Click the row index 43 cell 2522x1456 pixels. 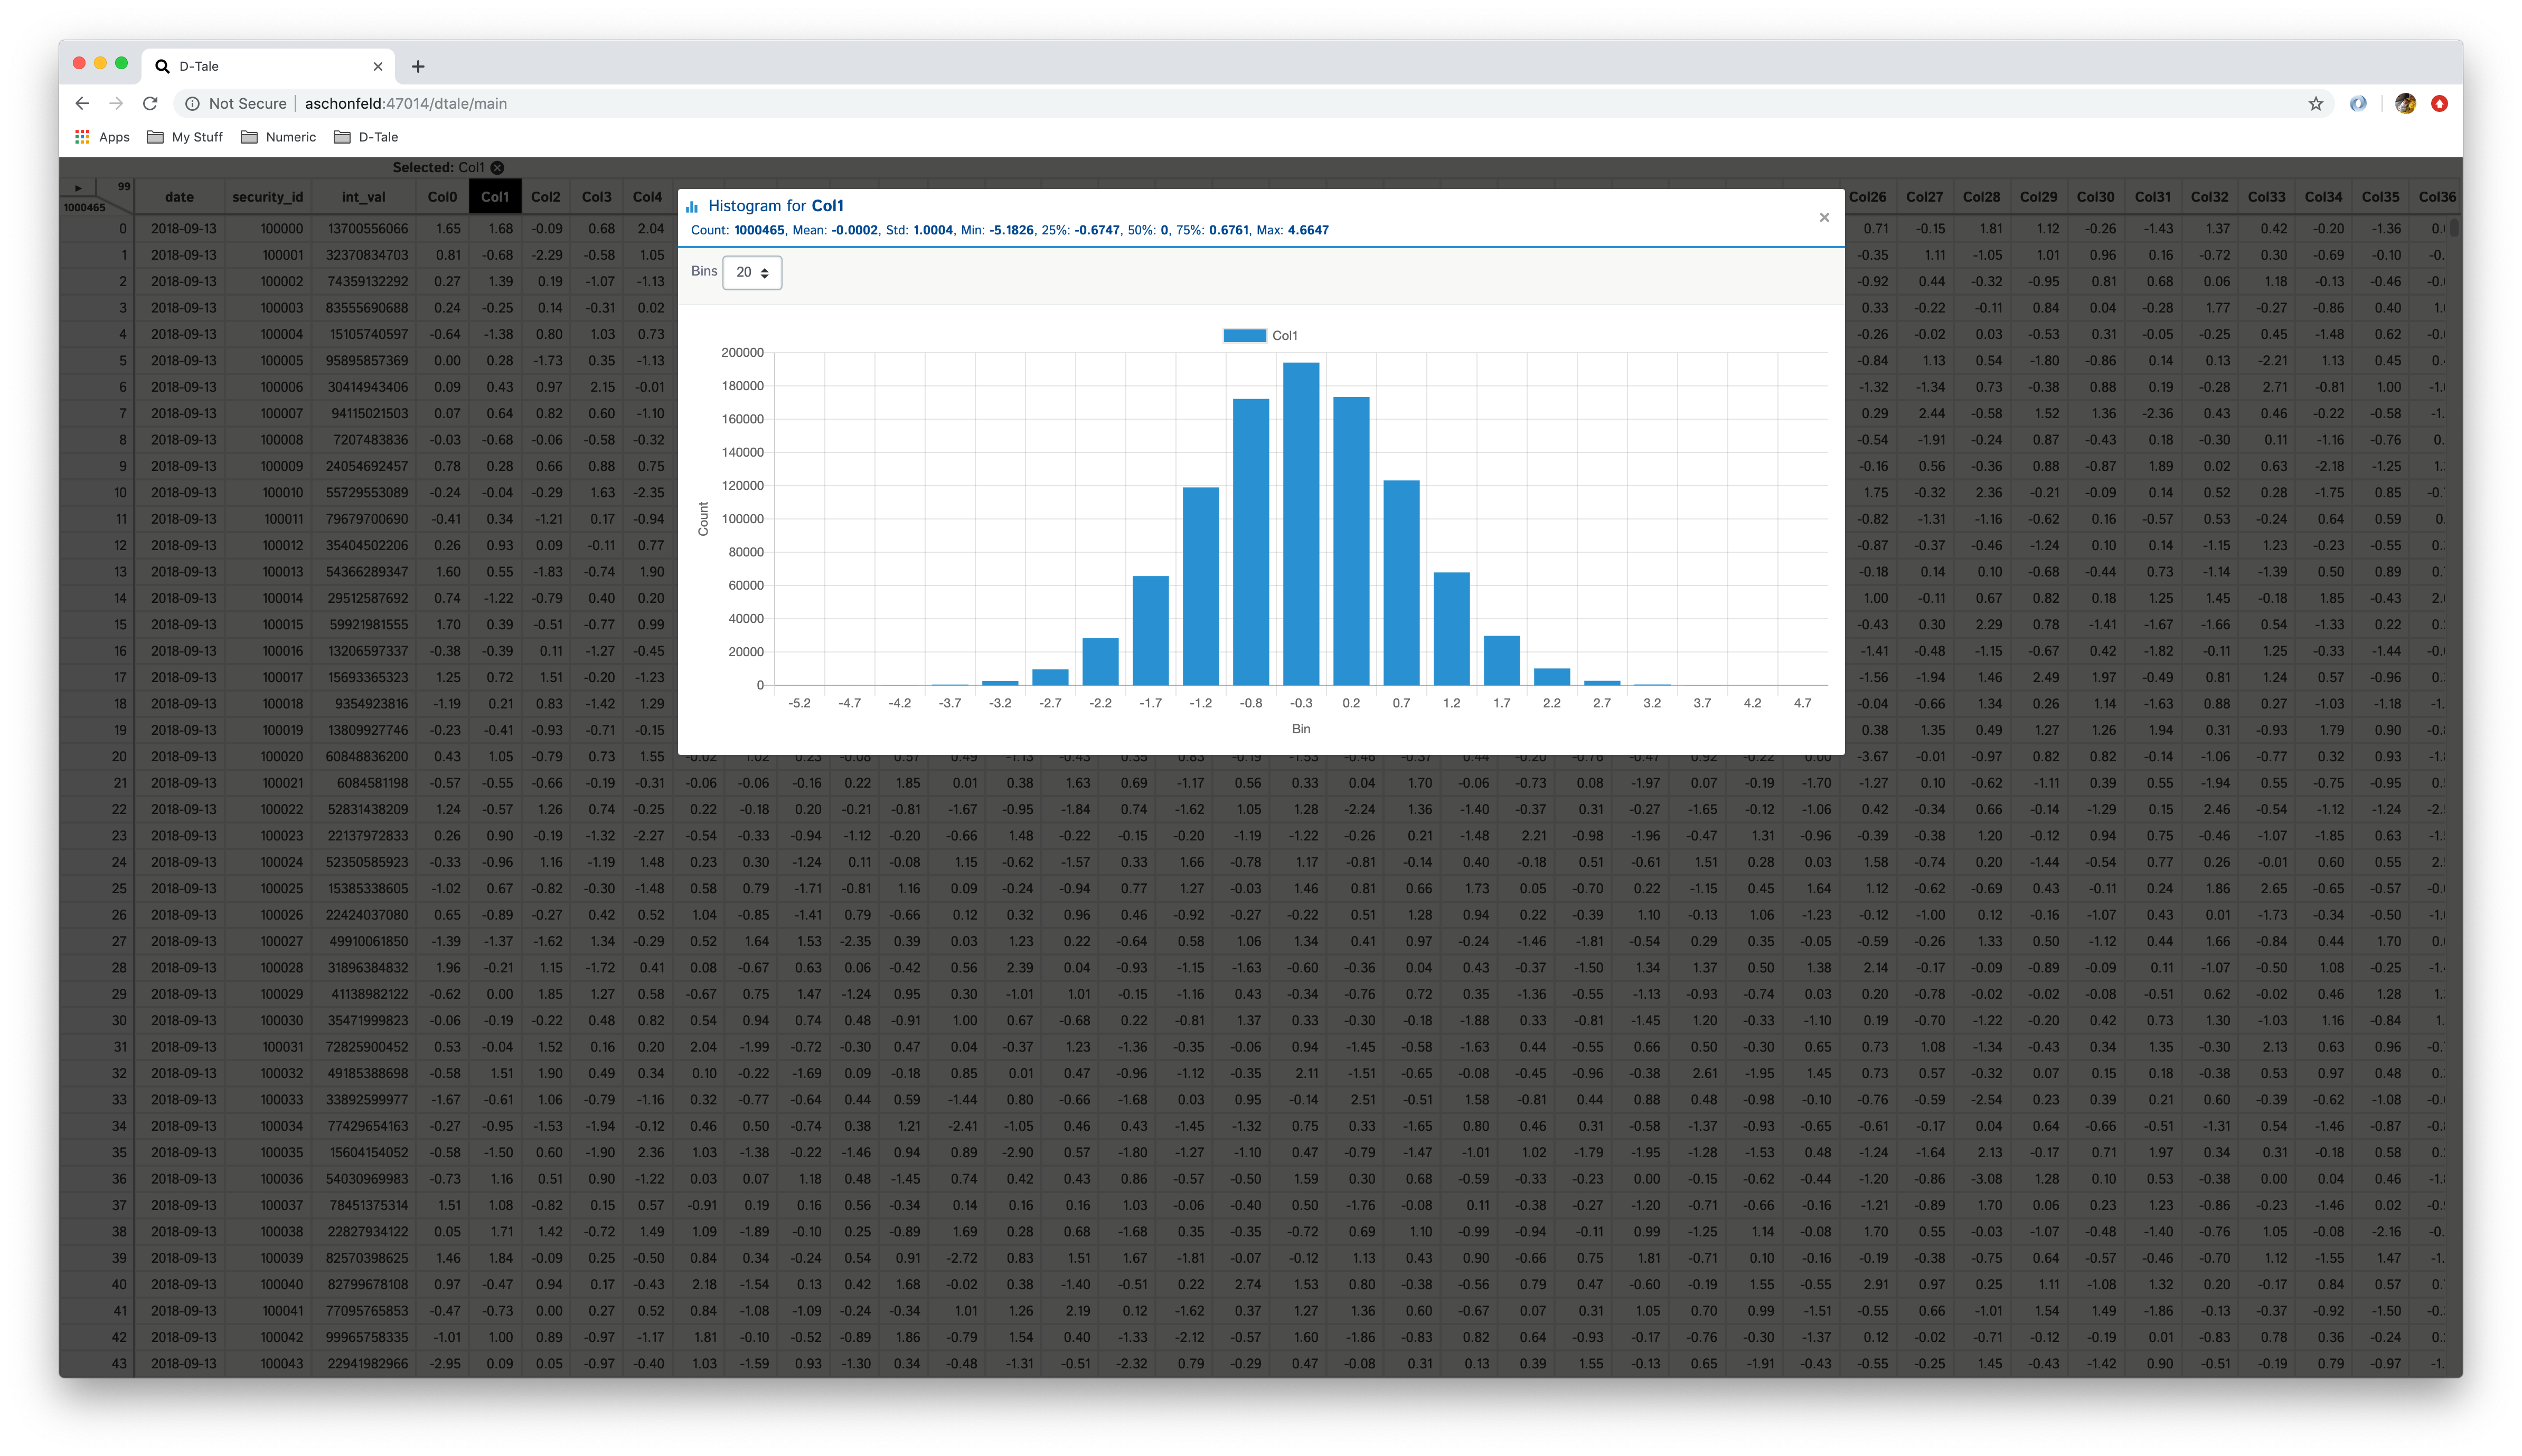pos(97,1363)
